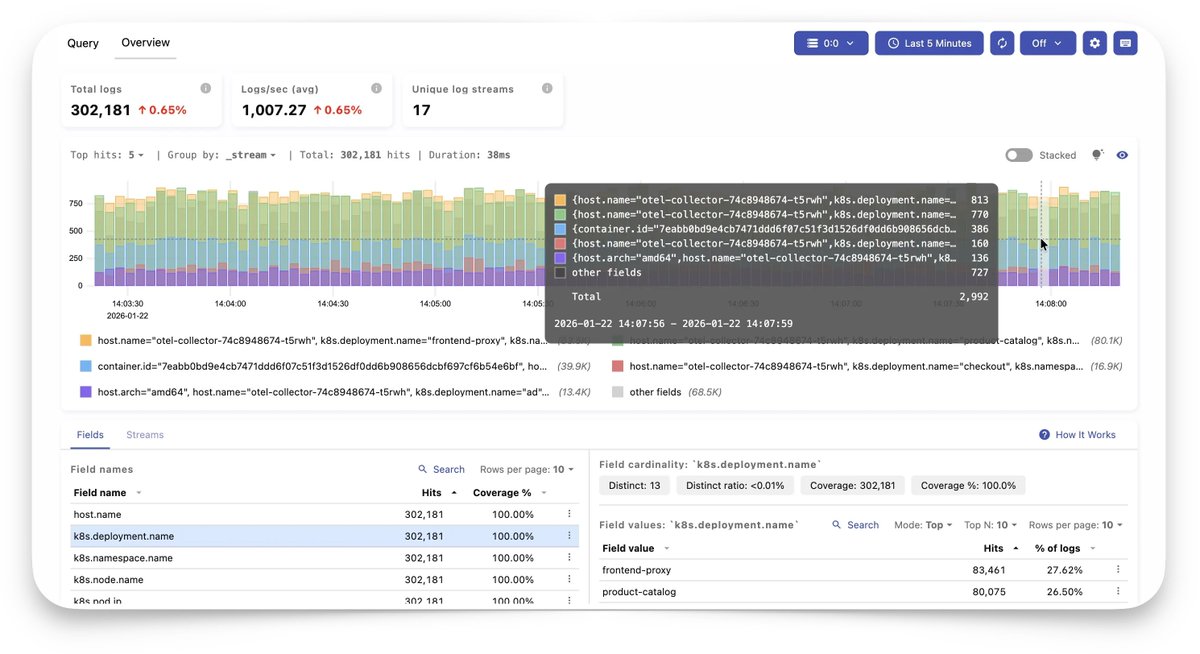Open the 0:0 tenant dropdown

(831, 43)
